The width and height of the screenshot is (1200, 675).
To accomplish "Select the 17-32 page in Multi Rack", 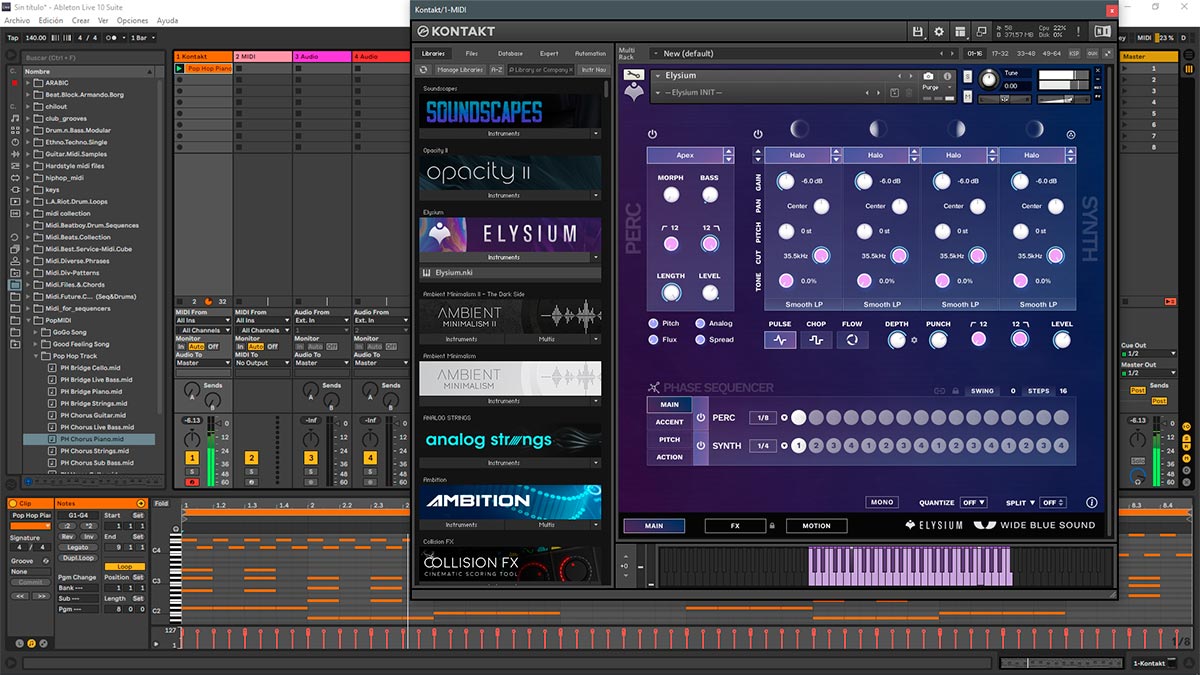I will pos(1000,53).
